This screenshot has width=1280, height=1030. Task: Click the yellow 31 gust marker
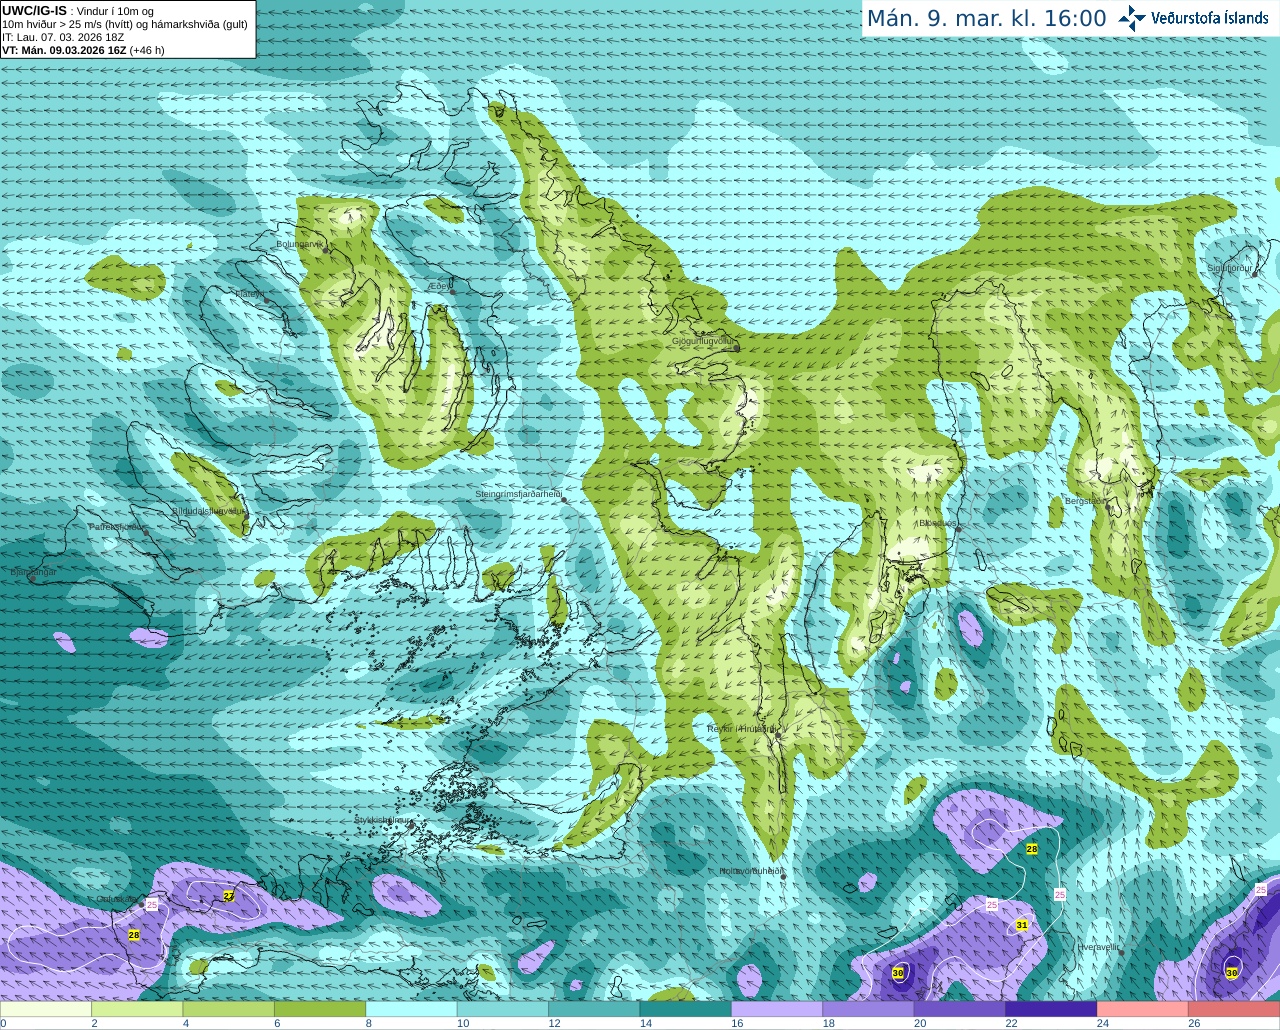[x=1021, y=925]
